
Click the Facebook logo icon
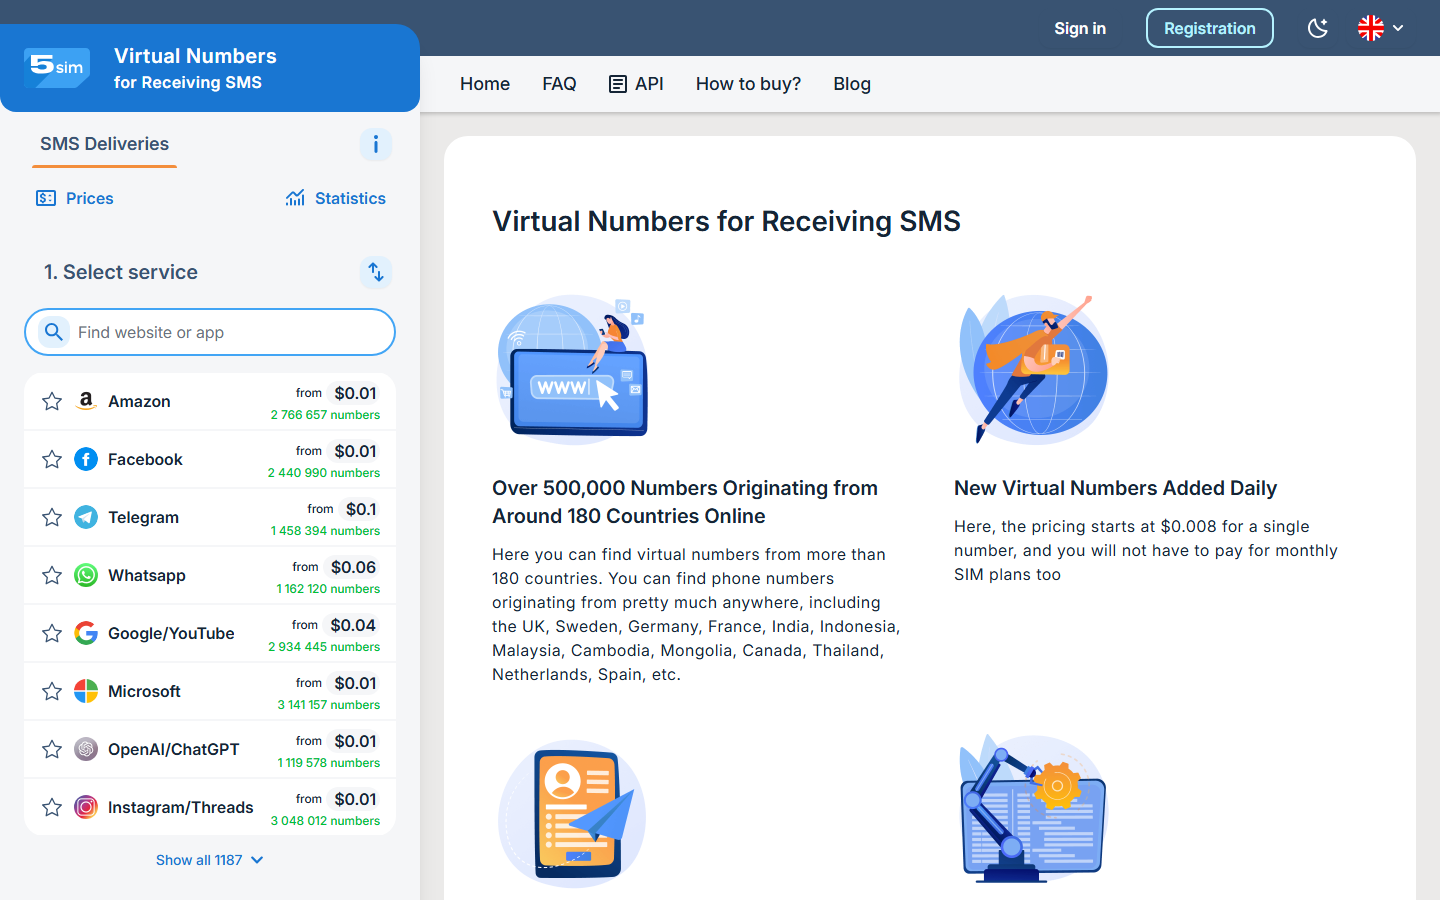[x=86, y=459]
